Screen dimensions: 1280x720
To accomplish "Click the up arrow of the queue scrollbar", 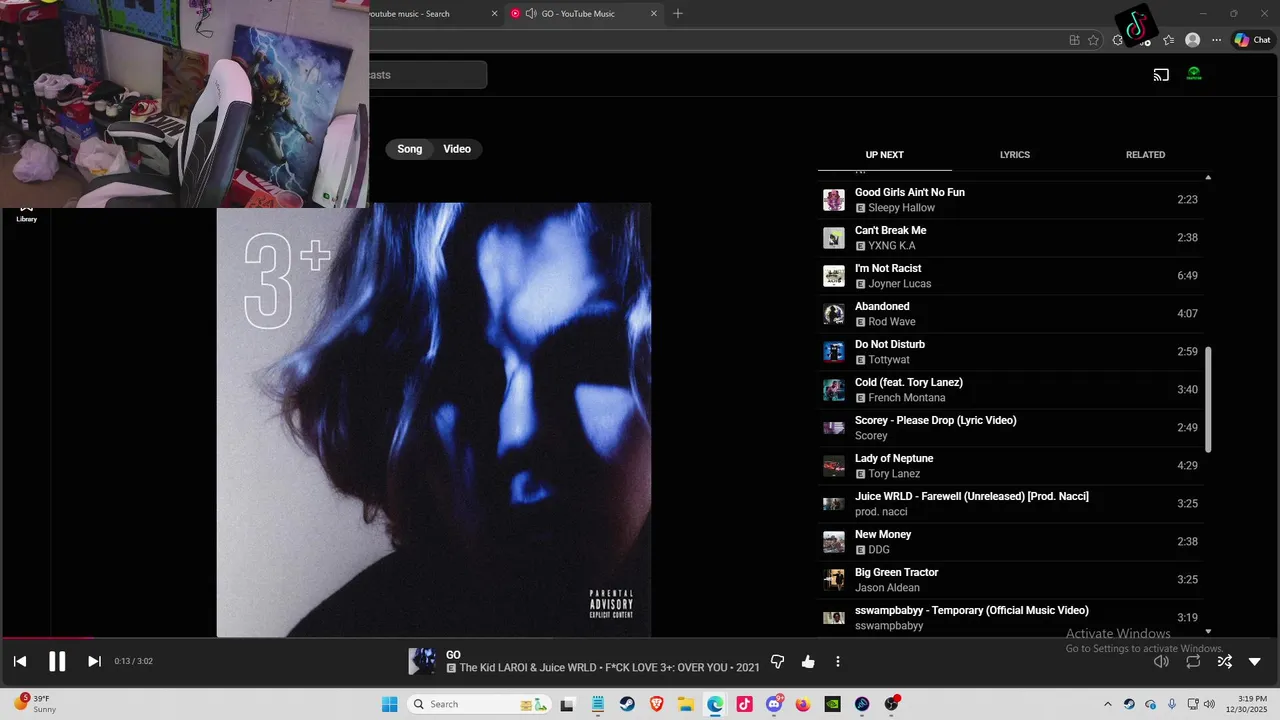I will (x=1208, y=177).
